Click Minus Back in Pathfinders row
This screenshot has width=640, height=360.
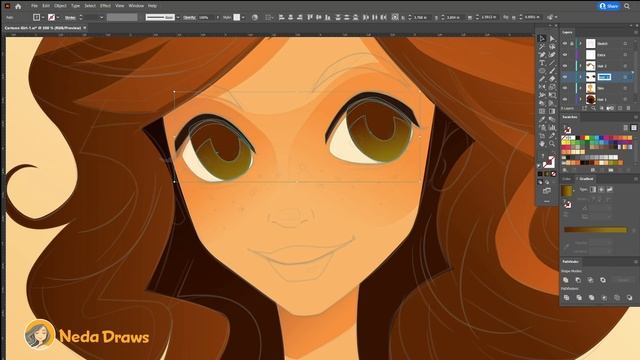[629, 298]
